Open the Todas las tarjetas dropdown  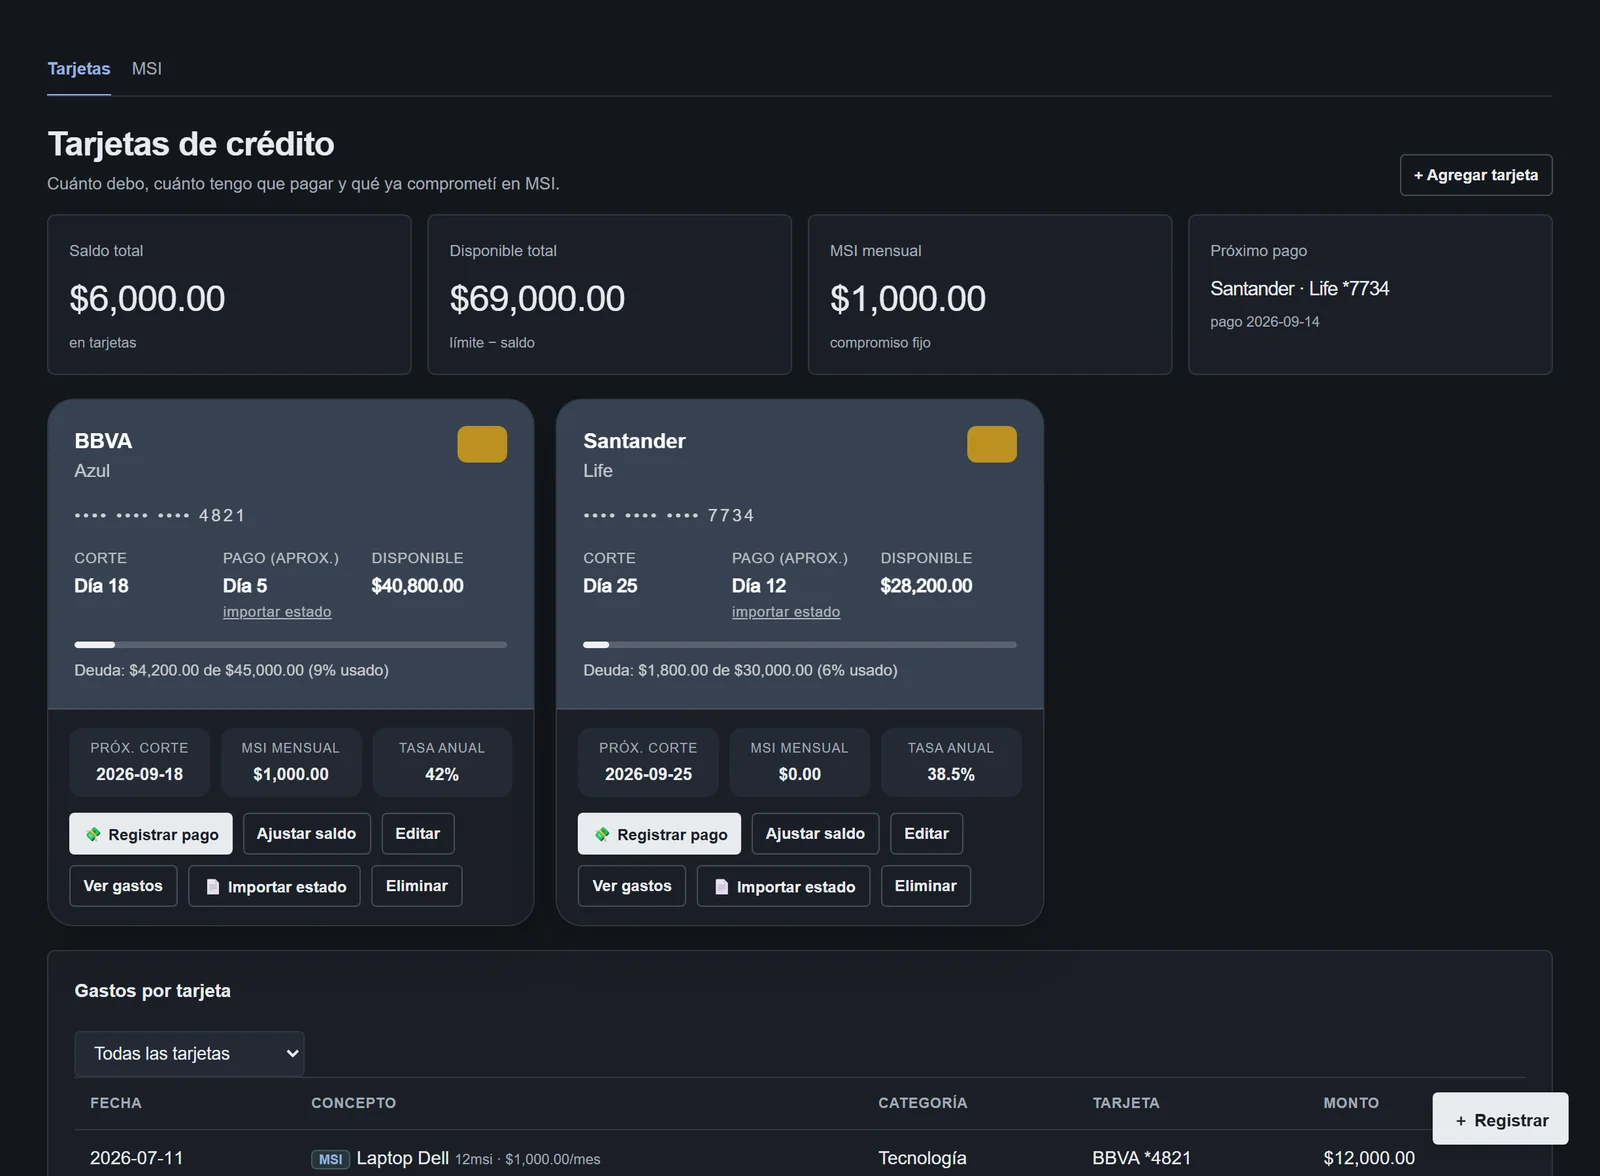point(189,1053)
